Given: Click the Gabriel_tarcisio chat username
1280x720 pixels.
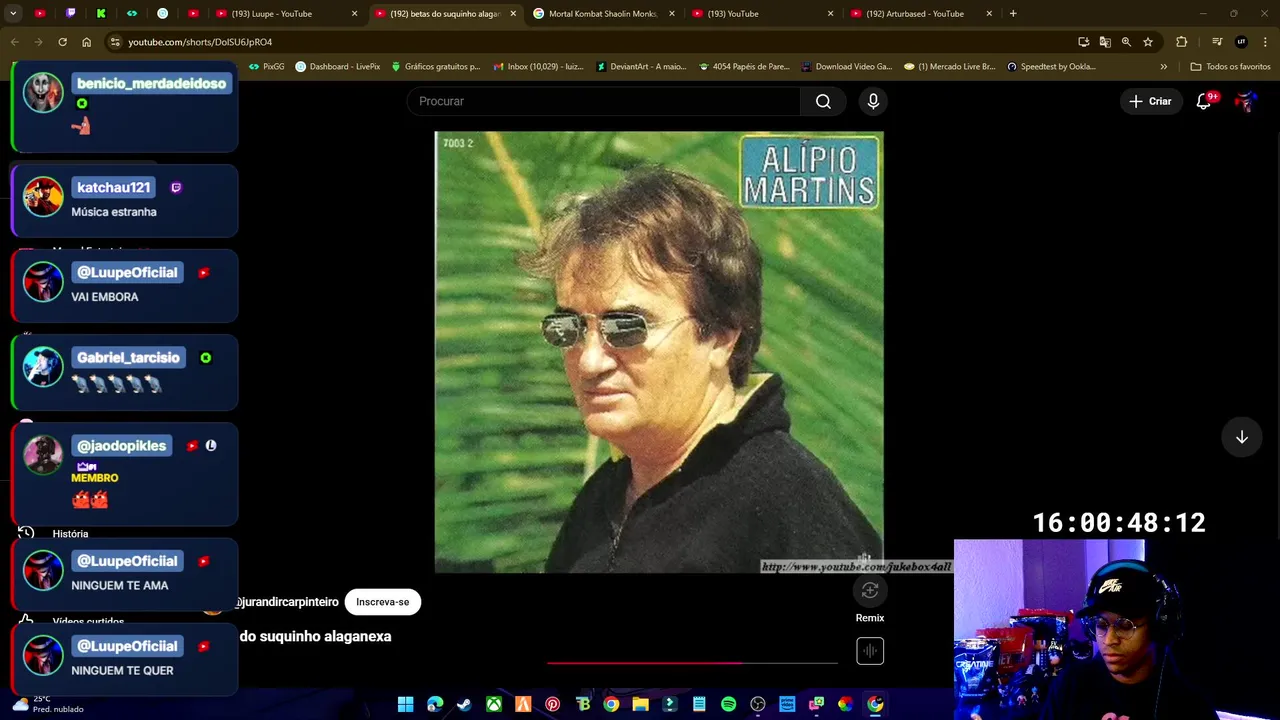Looking at the screenshot, I should tap(128, 358).
